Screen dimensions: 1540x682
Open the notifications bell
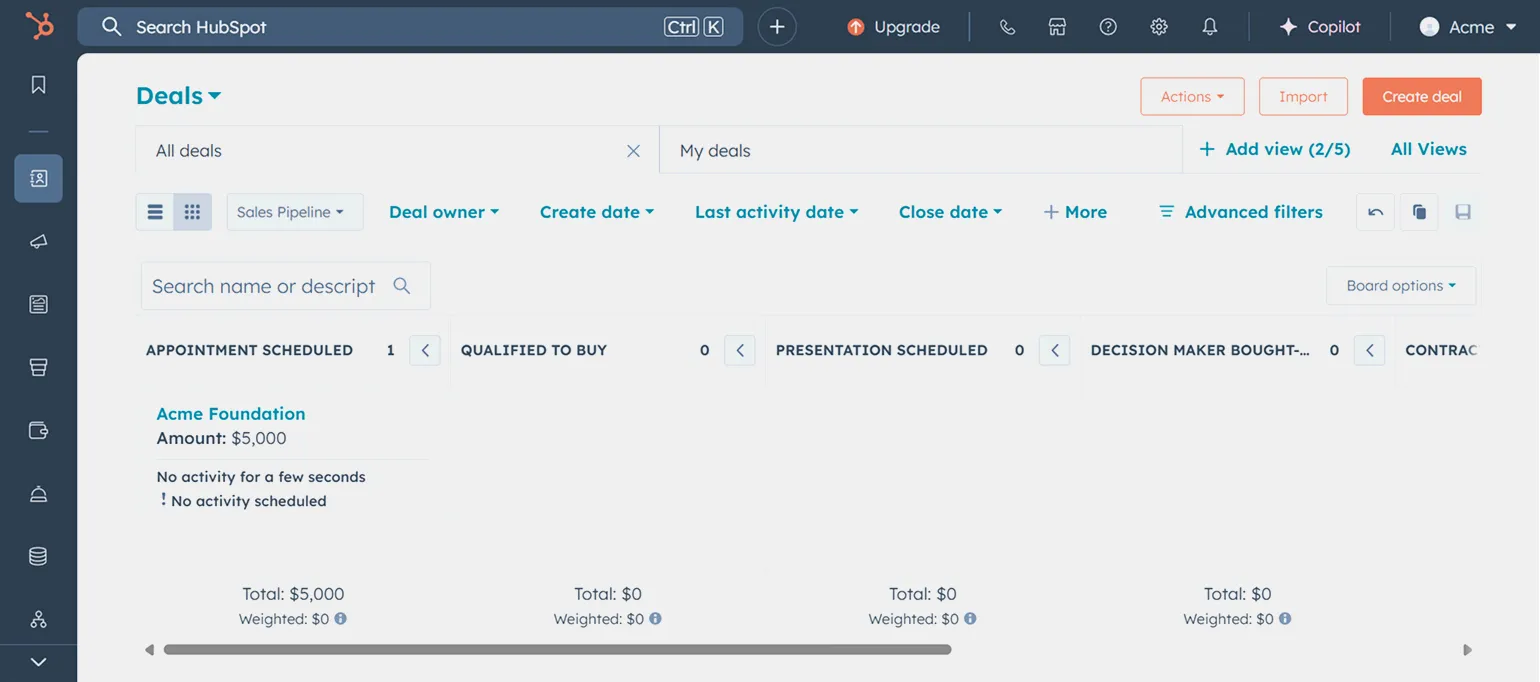pos(1210,27)
